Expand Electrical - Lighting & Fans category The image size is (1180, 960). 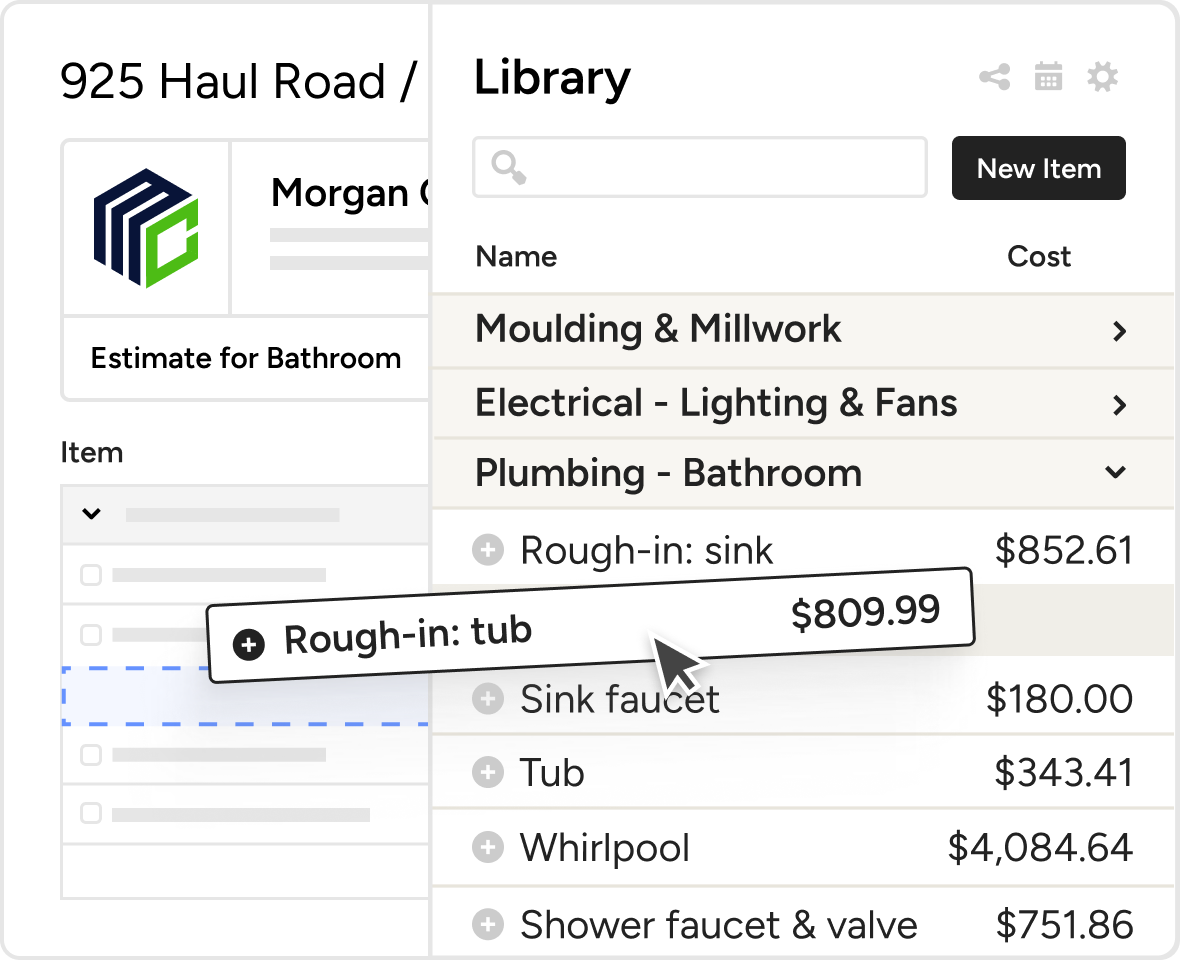[x=1119, y=405]
